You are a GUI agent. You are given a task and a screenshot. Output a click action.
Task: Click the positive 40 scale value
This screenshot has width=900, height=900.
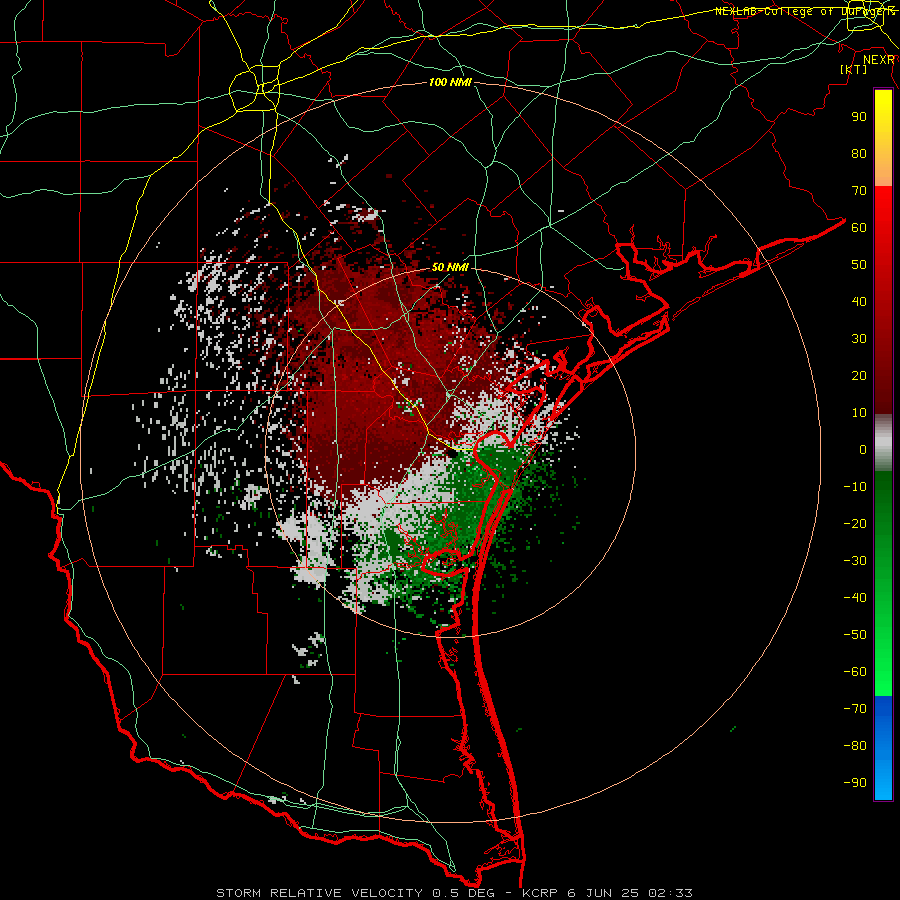coord(859,302)
